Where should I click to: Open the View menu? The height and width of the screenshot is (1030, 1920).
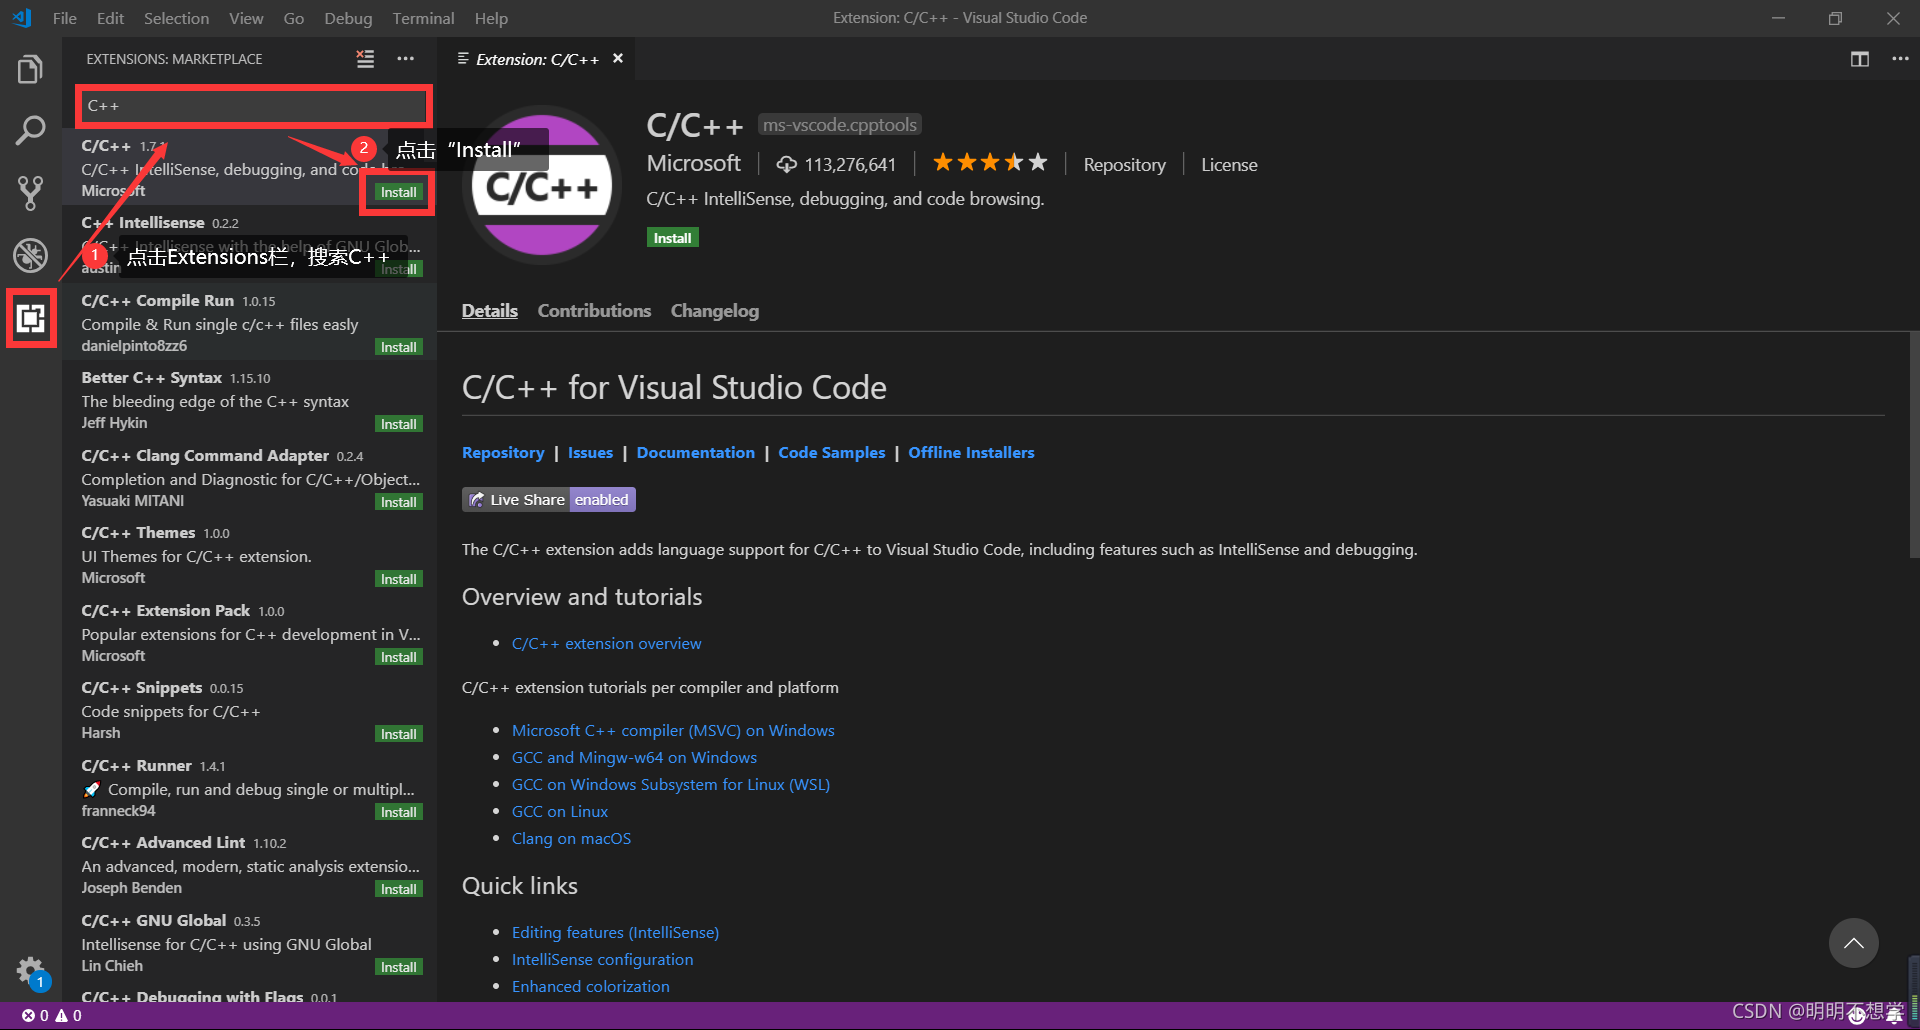(x=246, y=18)
